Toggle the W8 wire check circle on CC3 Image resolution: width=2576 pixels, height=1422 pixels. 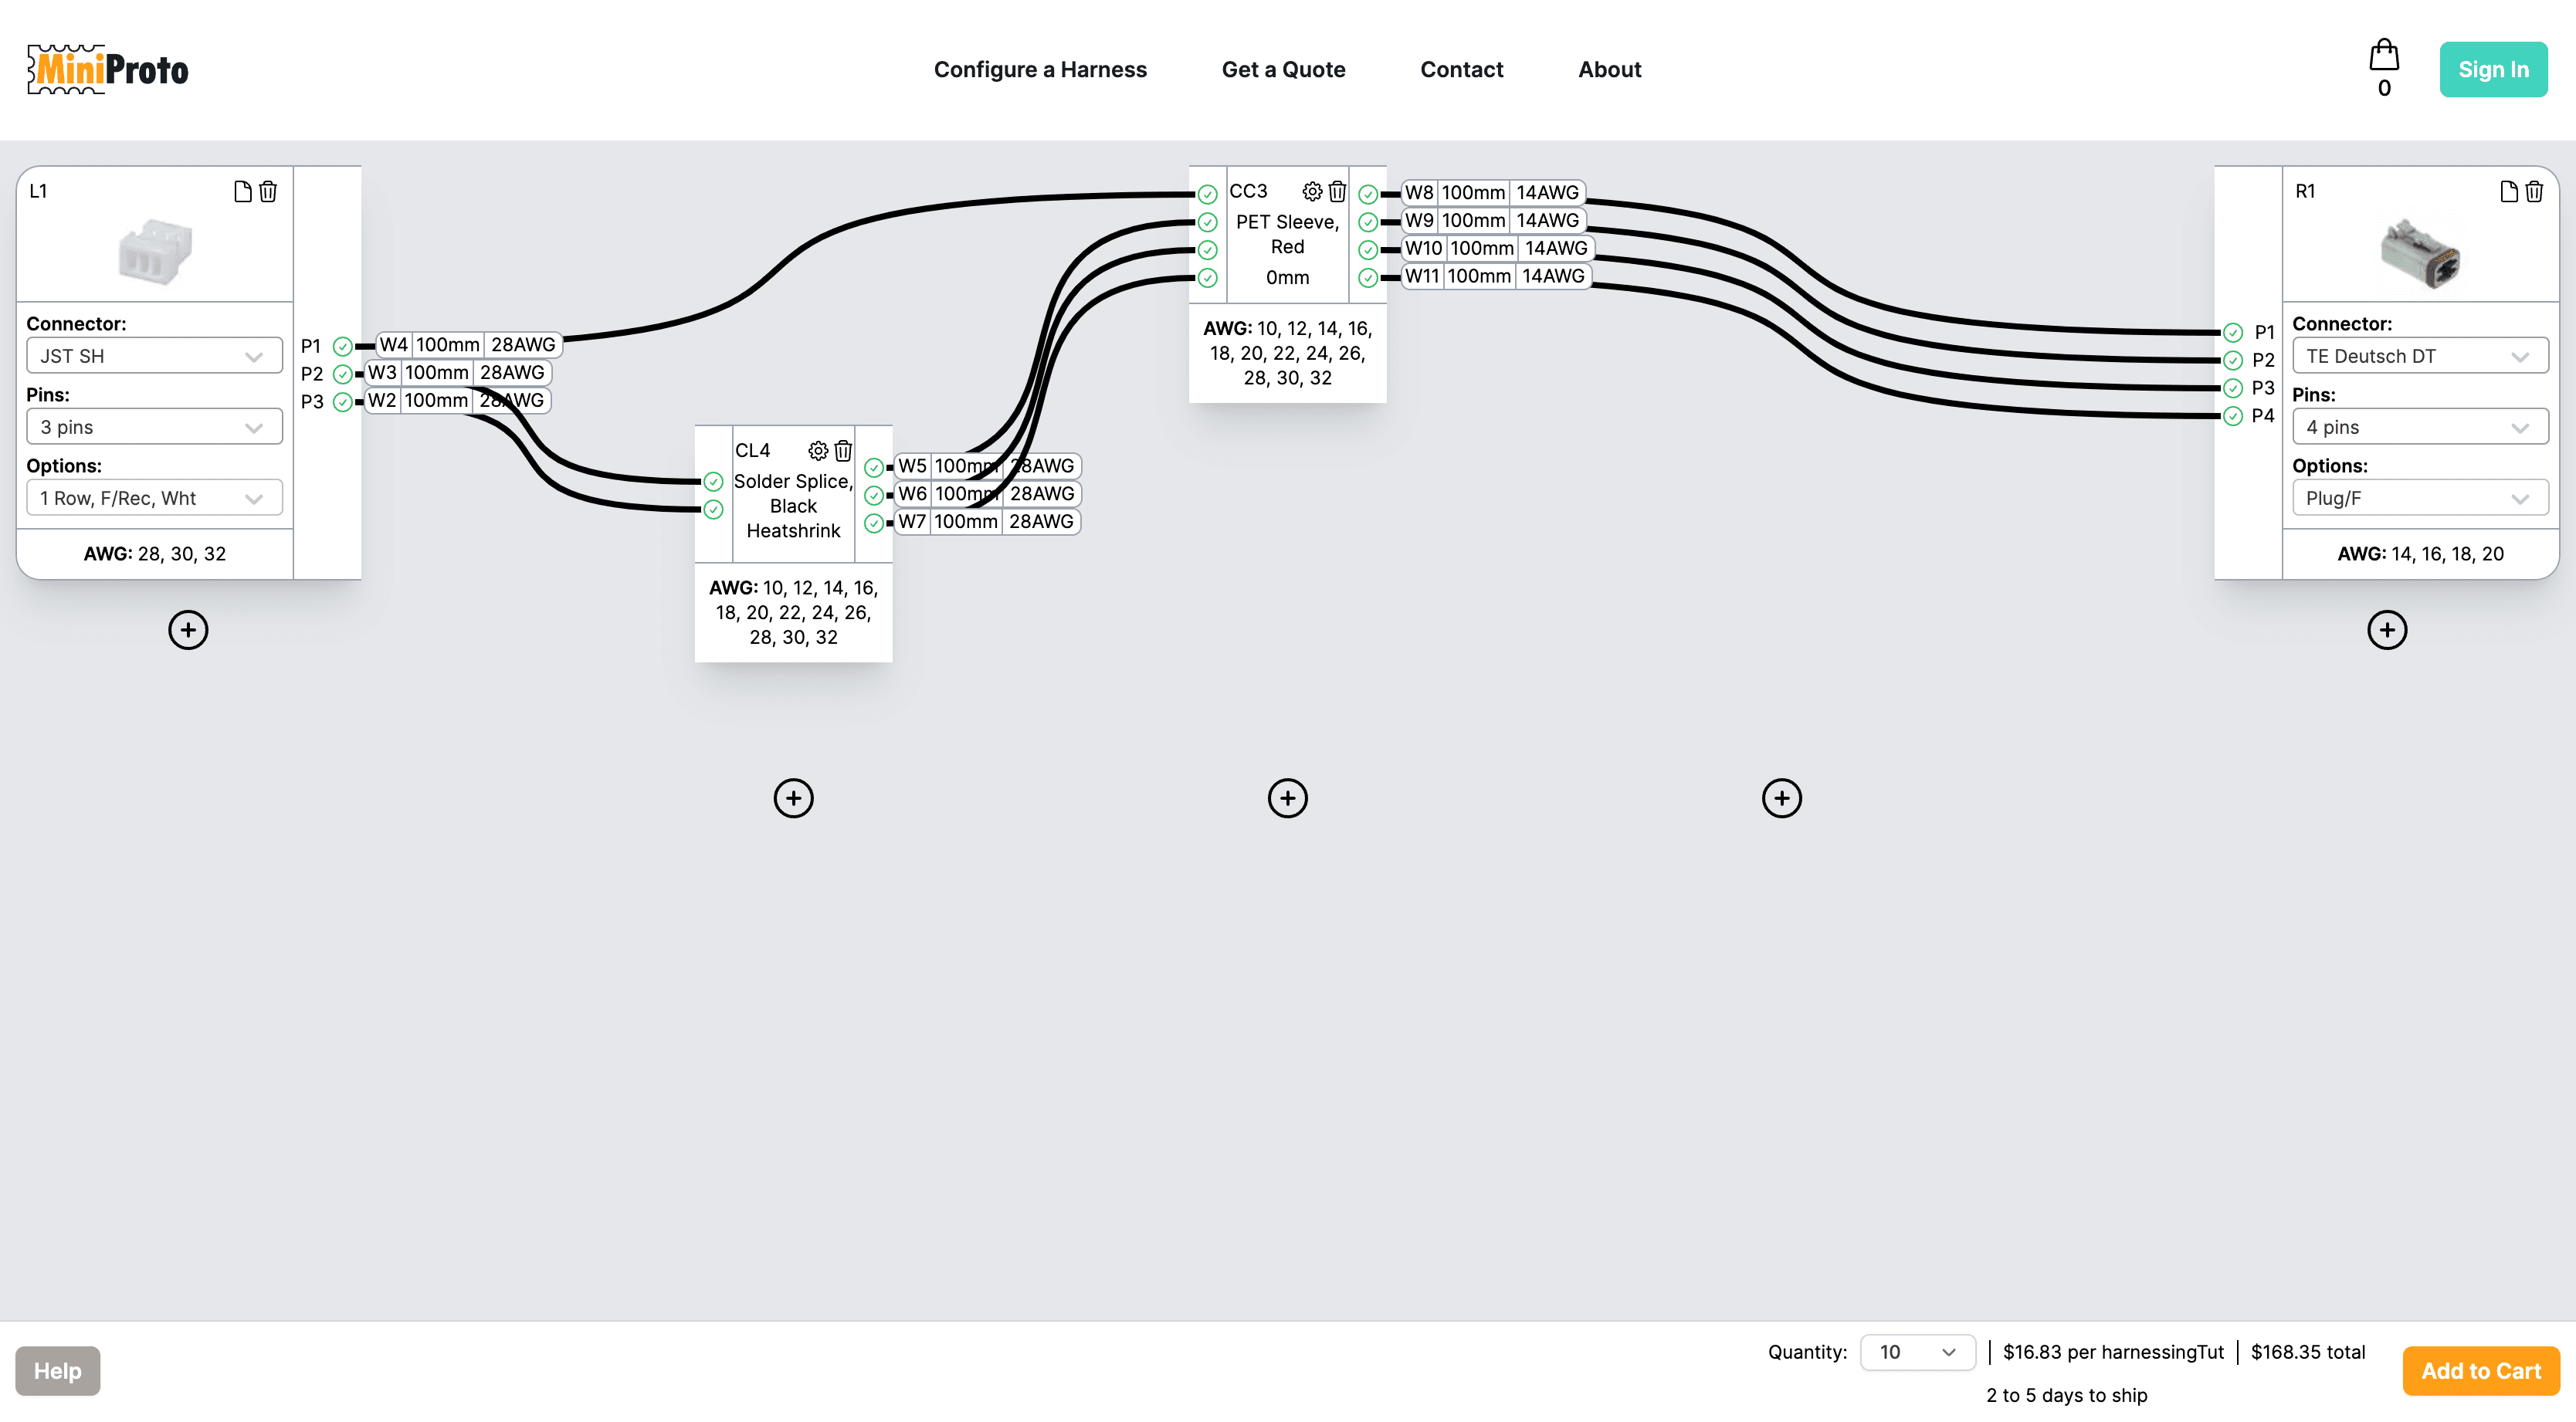pos(1368,194)
